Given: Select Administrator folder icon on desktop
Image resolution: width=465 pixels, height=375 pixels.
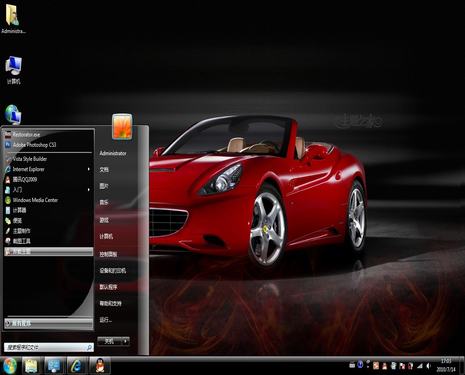Looking at the screenshot, I should [13, 19].
